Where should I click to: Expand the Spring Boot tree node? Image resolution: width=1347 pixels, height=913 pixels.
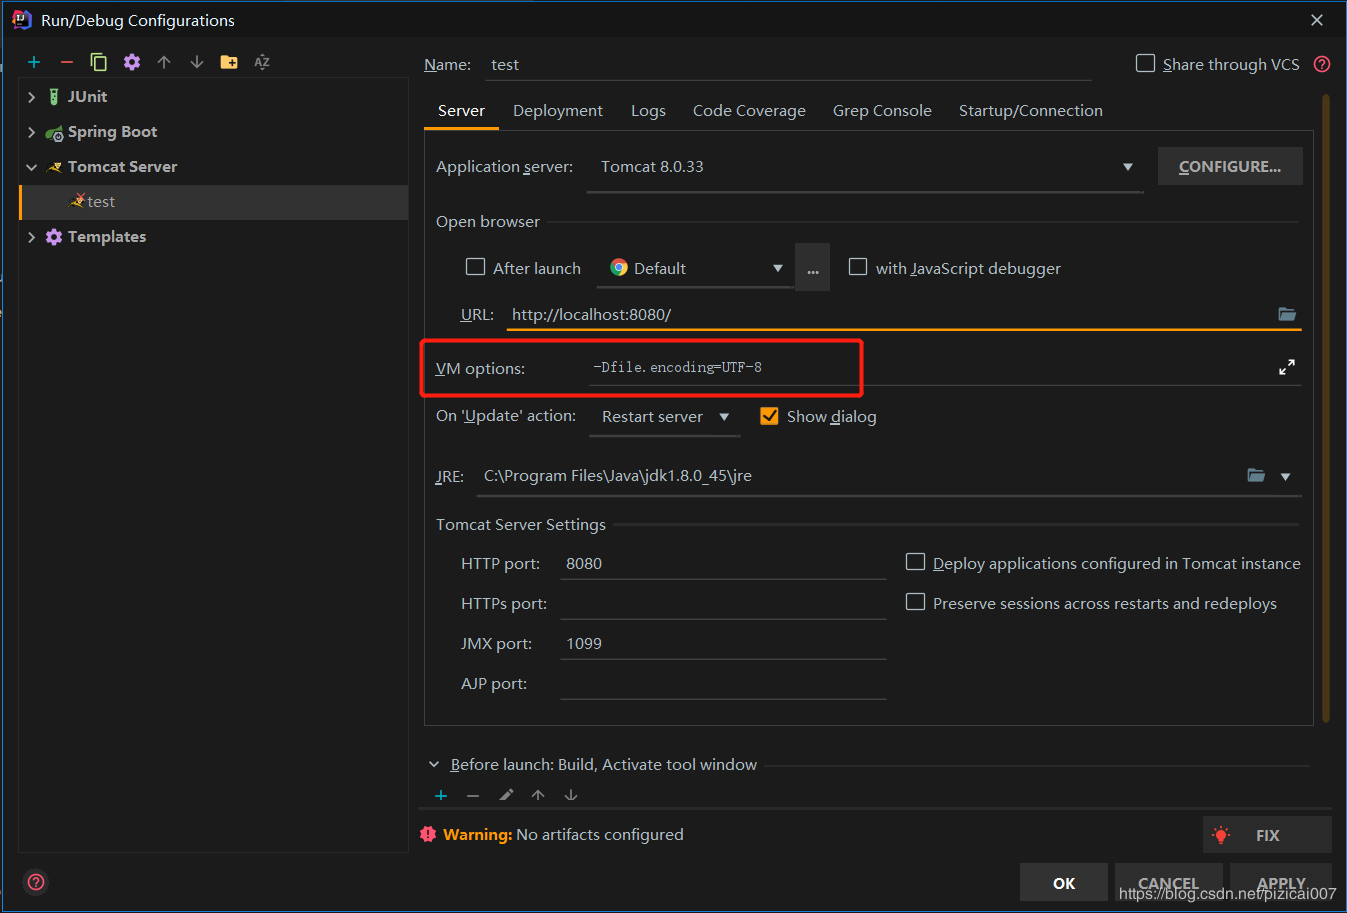(31, 132)
